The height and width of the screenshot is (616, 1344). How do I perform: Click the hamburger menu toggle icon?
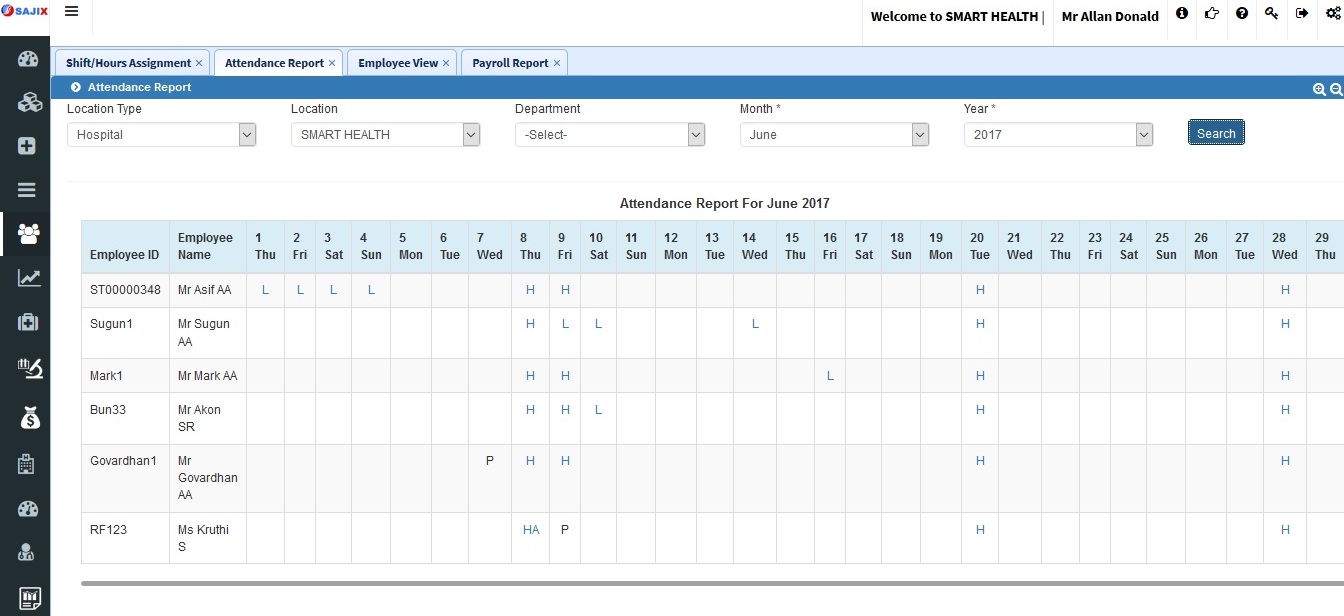(71, 12)
